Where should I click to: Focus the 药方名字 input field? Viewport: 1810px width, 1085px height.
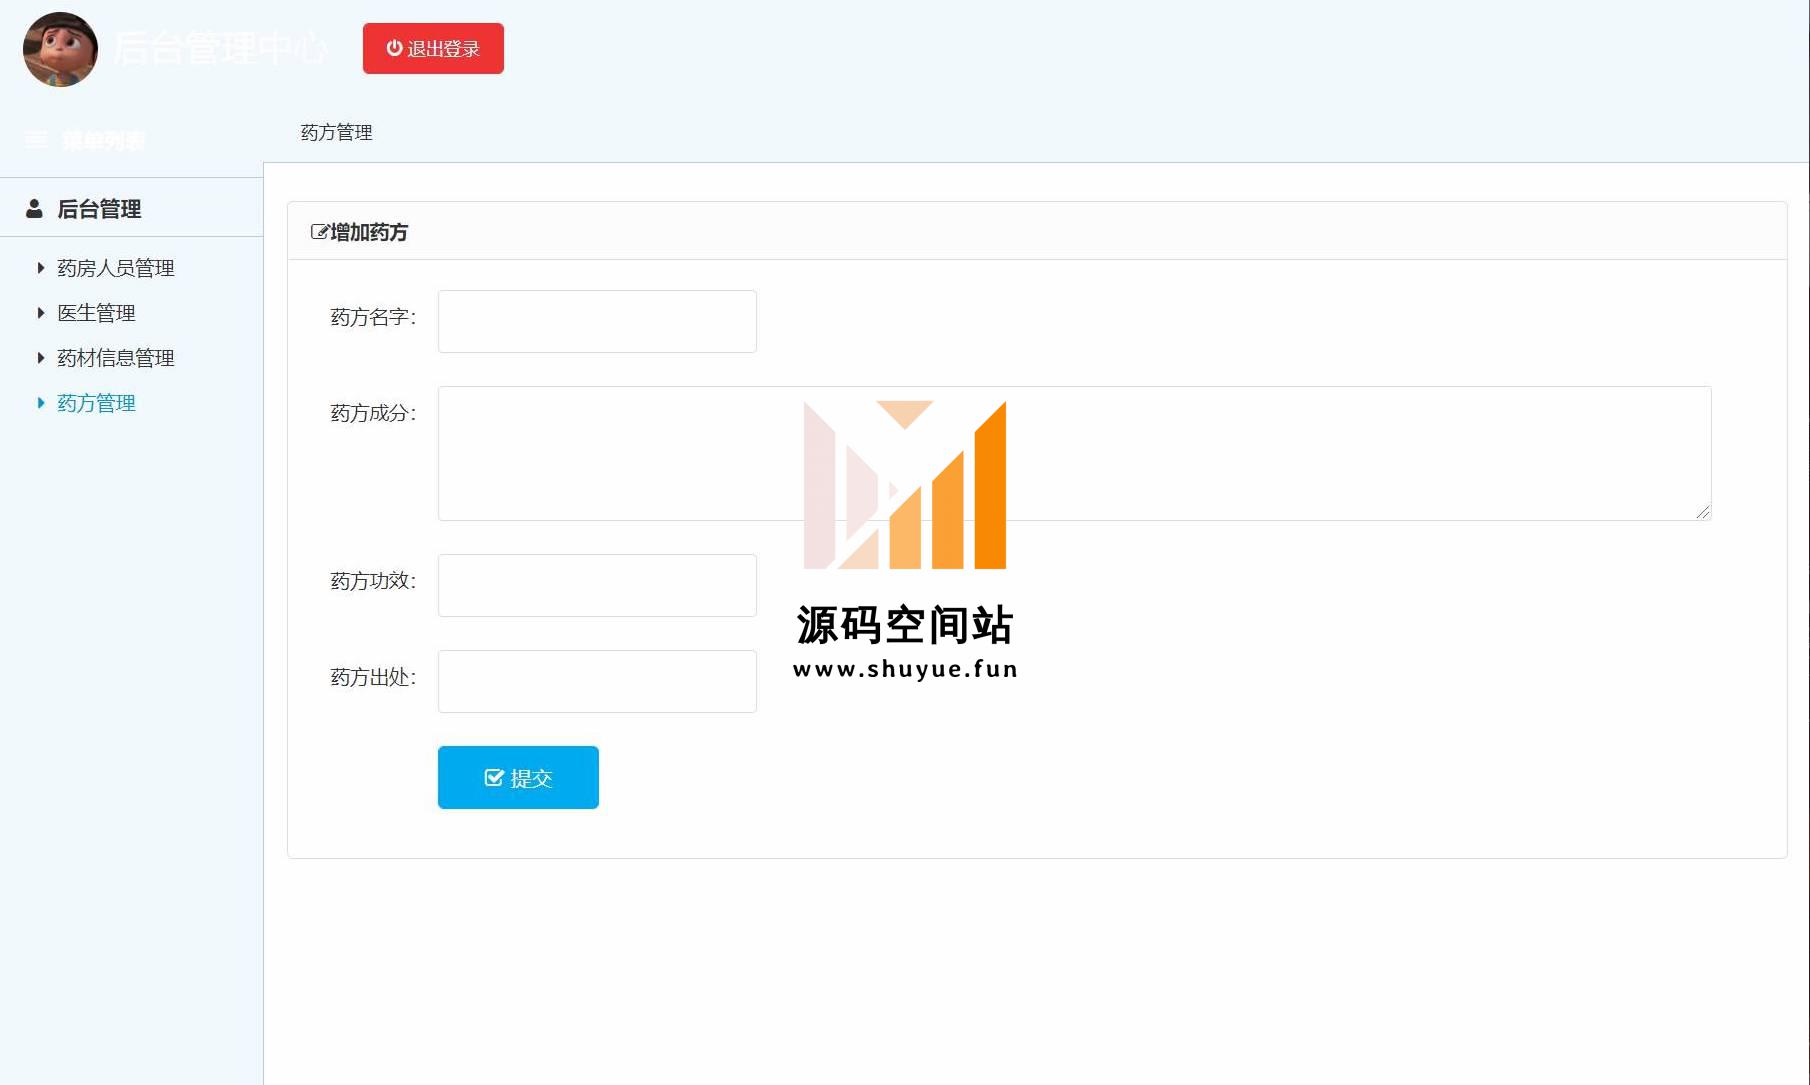(x=597, y=321)
